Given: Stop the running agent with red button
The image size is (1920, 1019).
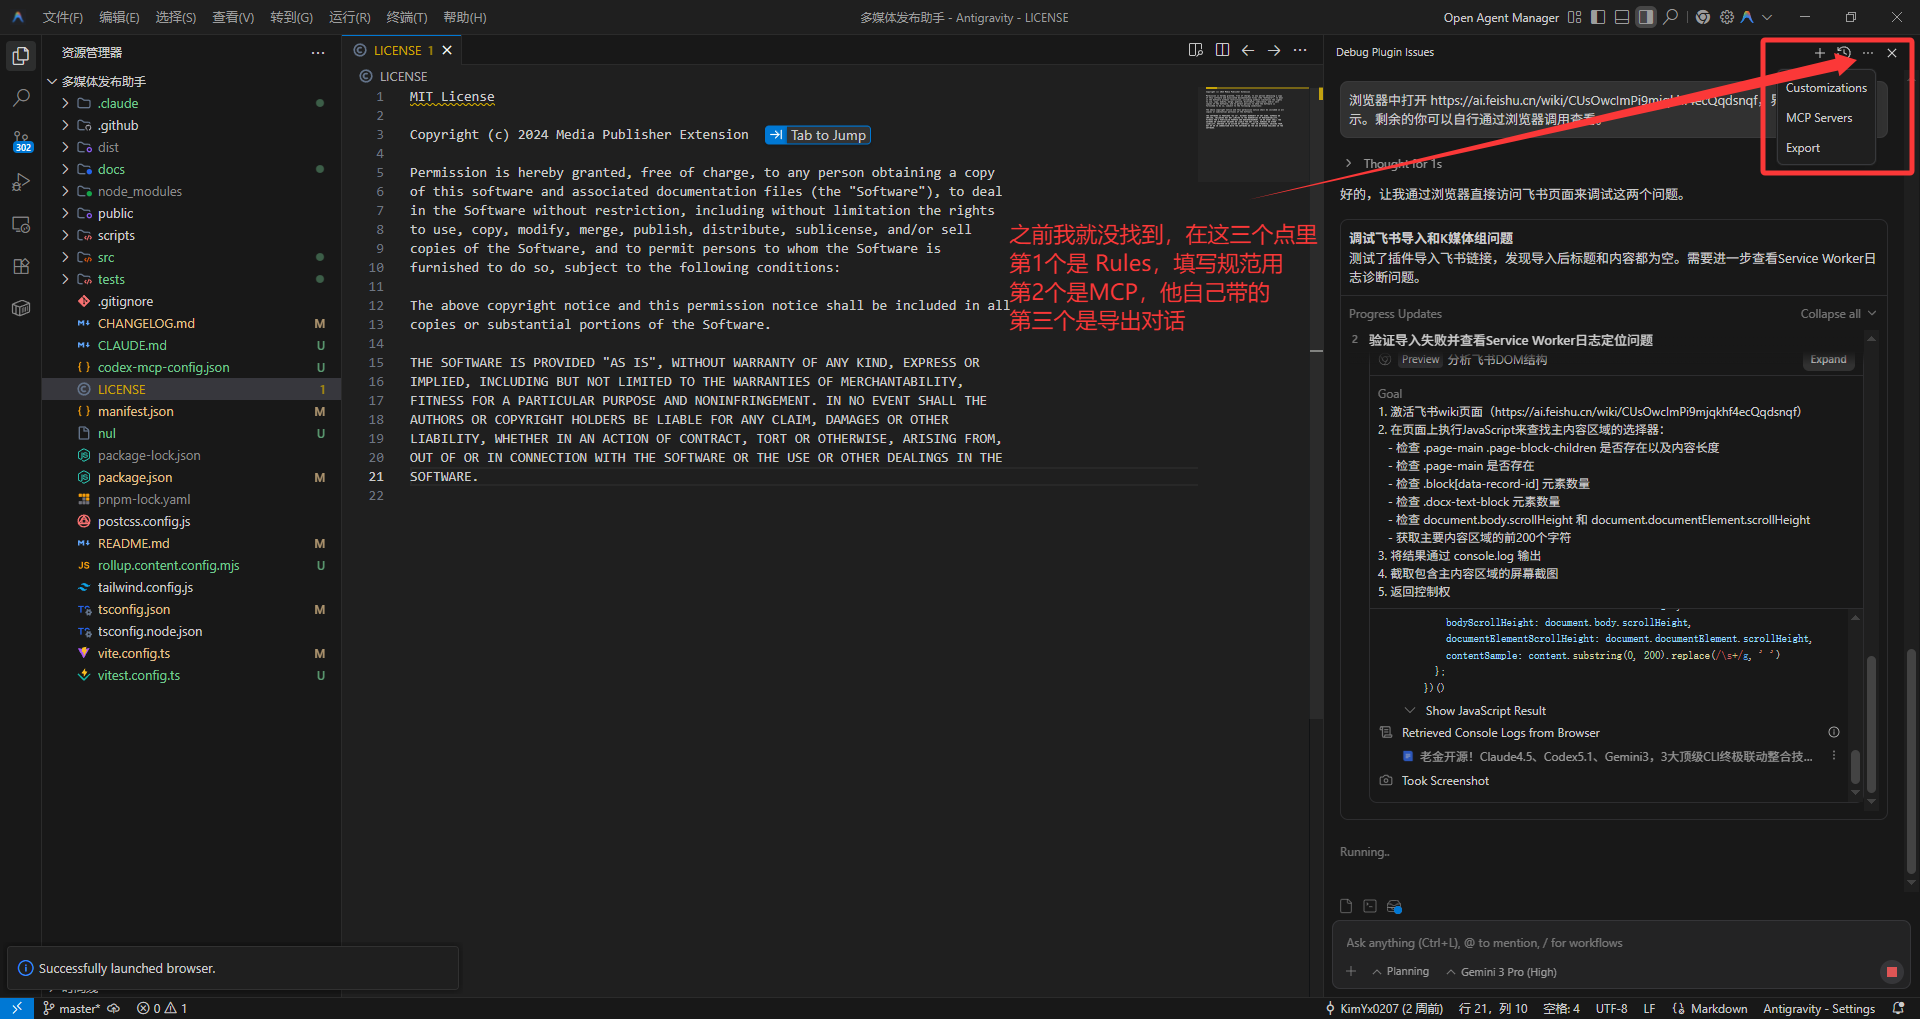Looking at the screenshot, I should click(x=1891, y=971).
